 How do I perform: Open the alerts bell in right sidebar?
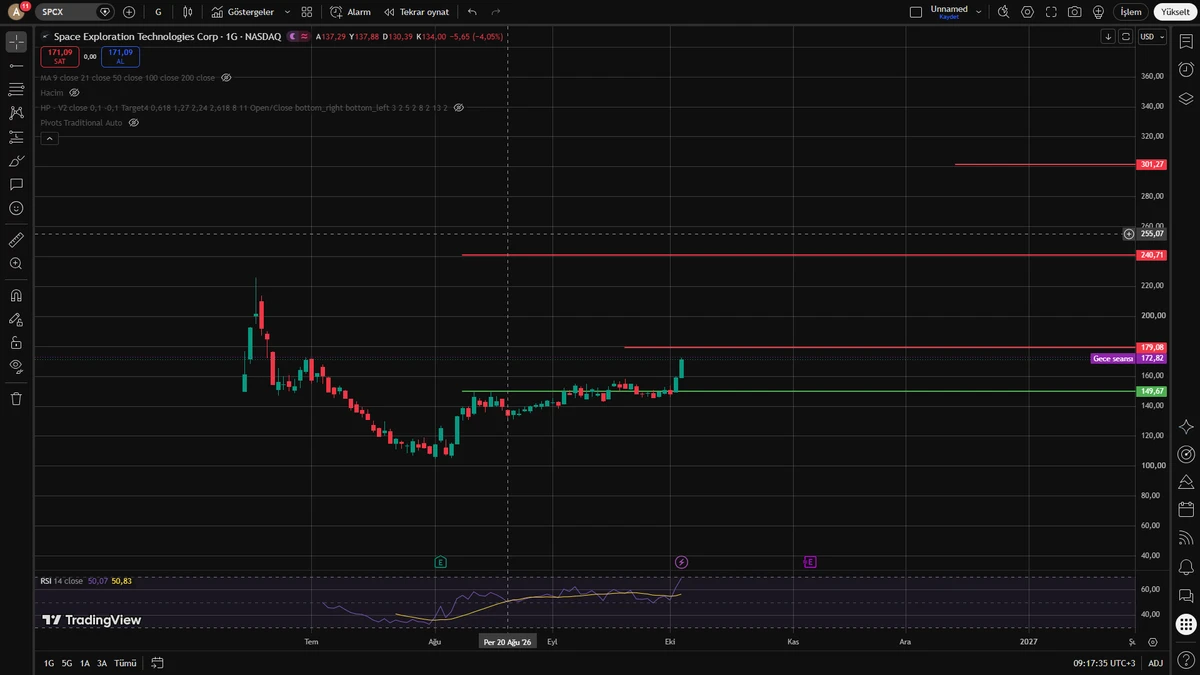coord(1186,567)
